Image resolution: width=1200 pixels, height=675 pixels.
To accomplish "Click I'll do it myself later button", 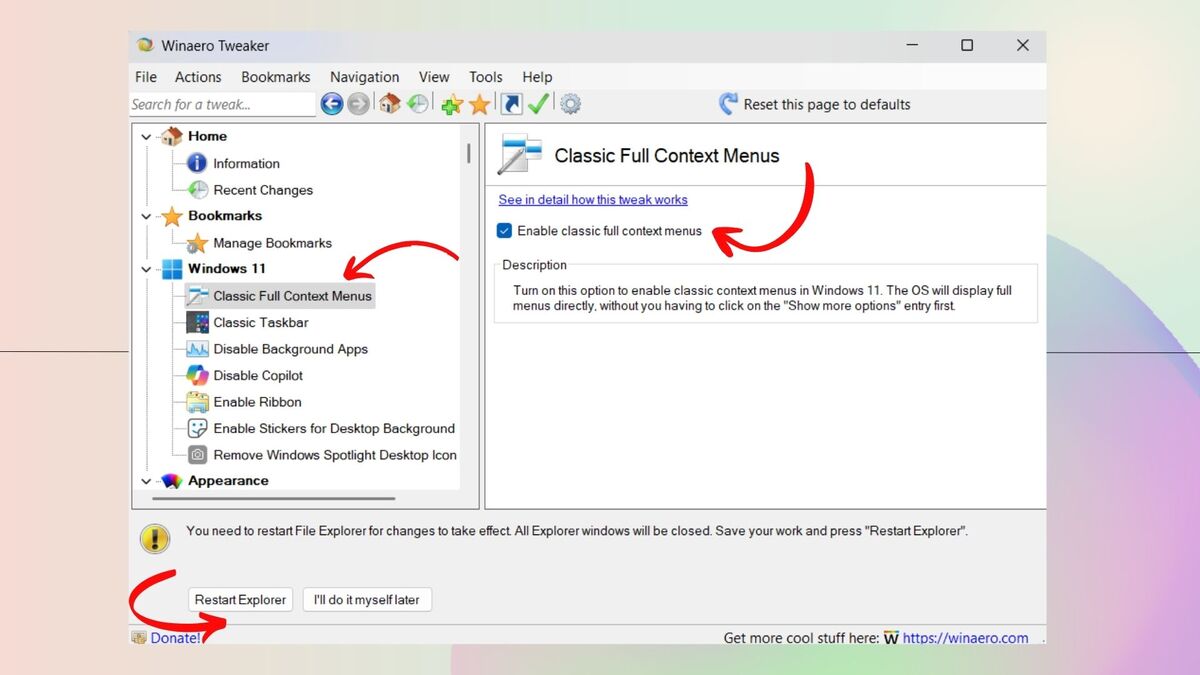I will click(x=367, y=600).
